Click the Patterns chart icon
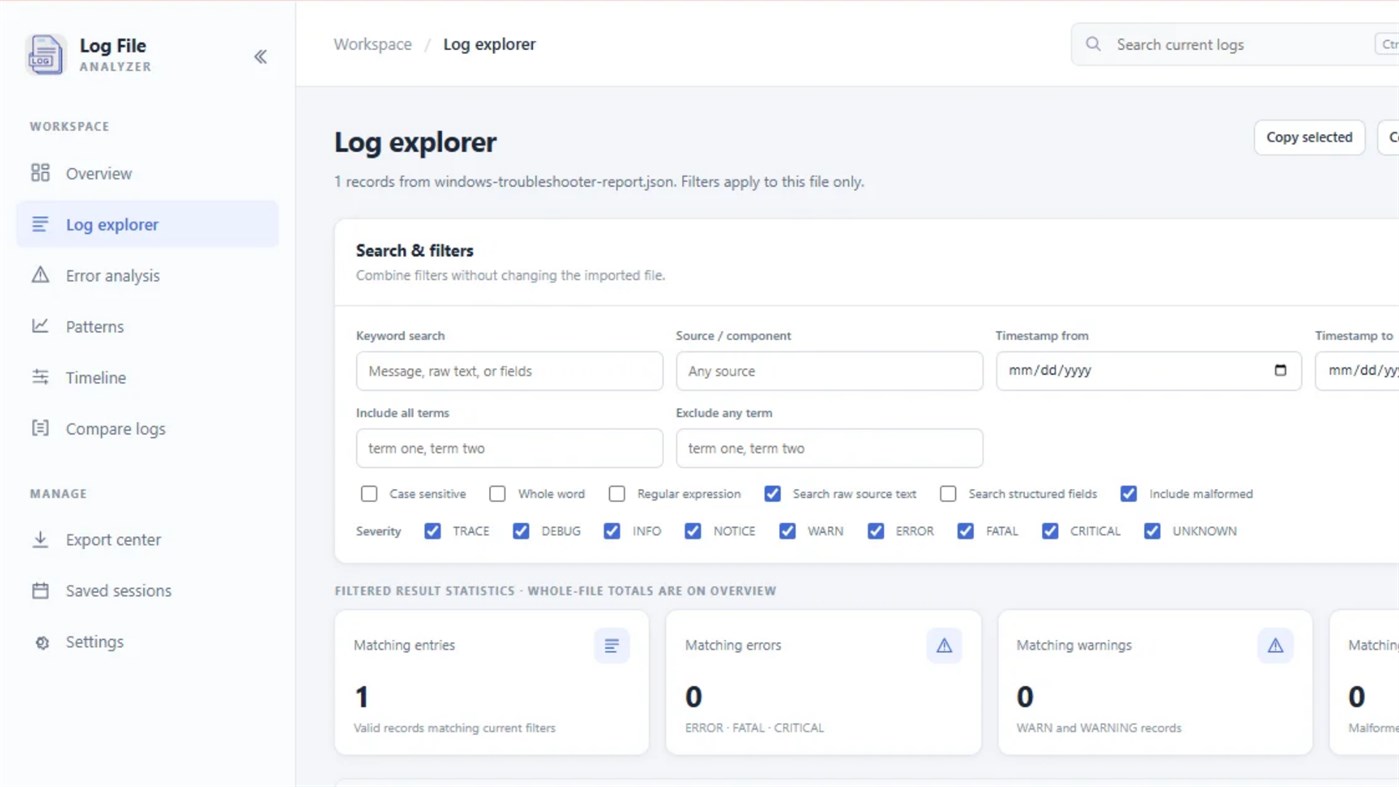 [x=40, y=326]
